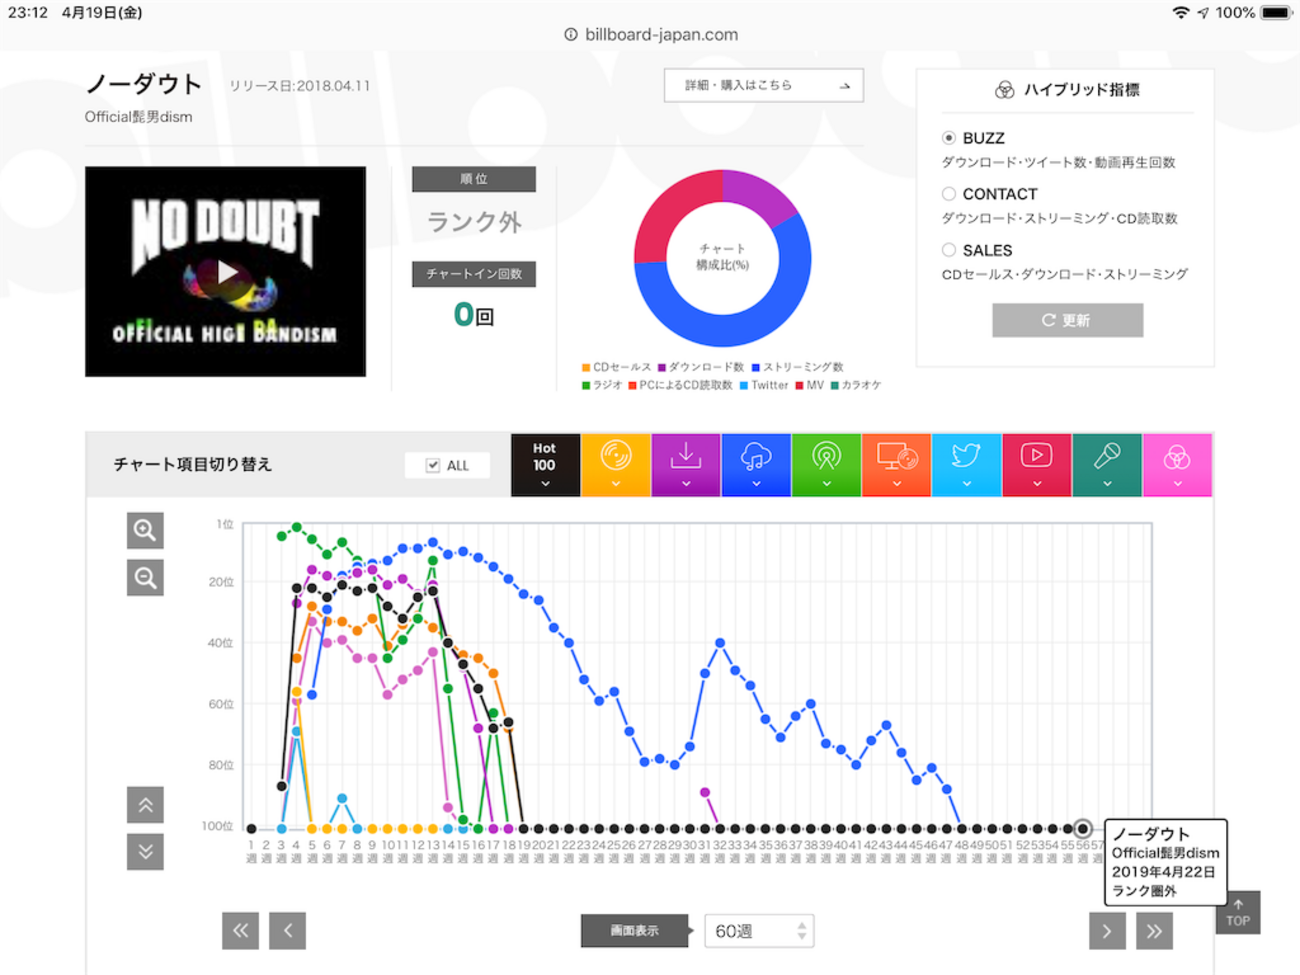This screenshot has width=1300, height=975.
Task: Click the ラジオ legend entry
Action: 602,385
